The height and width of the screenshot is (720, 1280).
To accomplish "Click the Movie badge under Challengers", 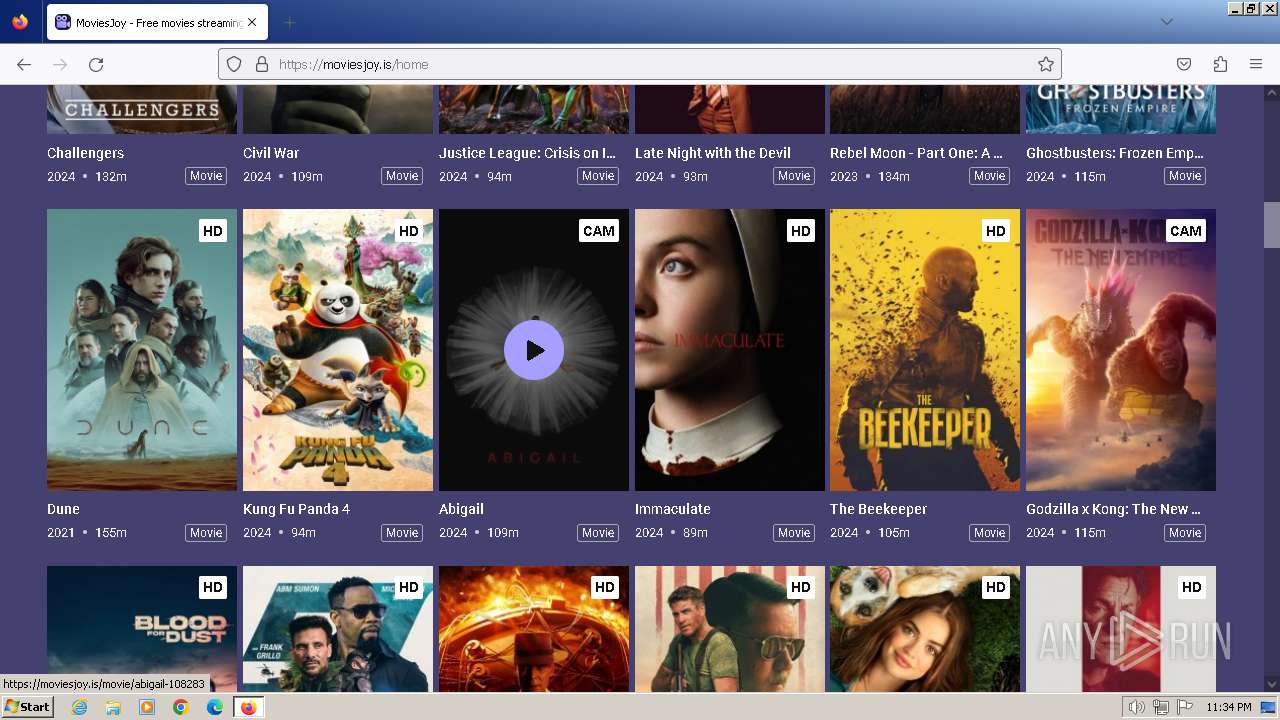I will pyautogui.click(x=206, y=176).
